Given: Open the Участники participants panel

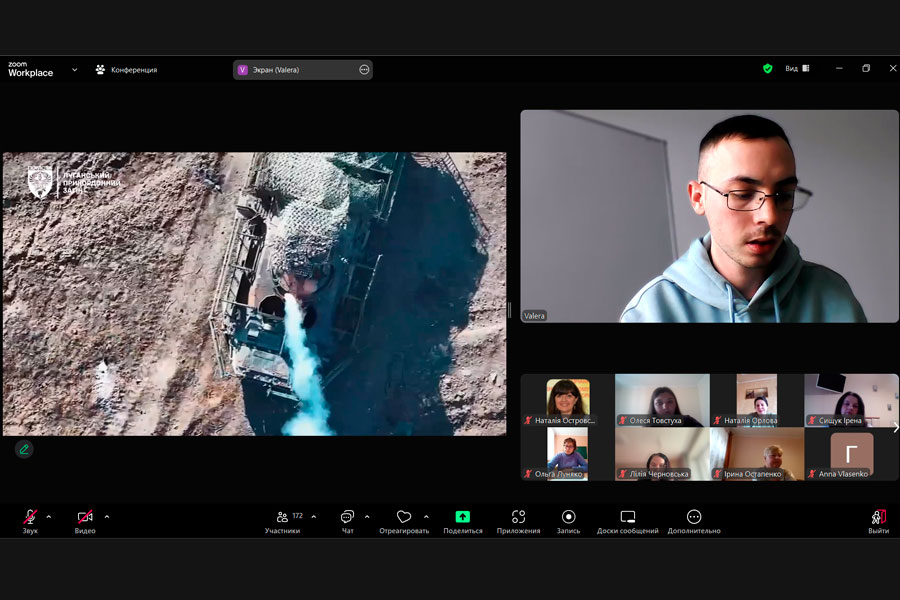Looking at the screenshot, I should click(283, 522).
